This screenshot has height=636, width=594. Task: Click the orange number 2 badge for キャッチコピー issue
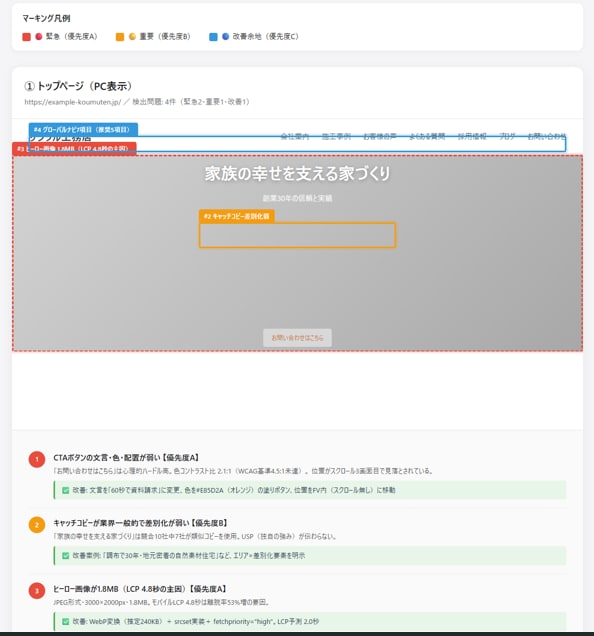(x=37, y=525)
